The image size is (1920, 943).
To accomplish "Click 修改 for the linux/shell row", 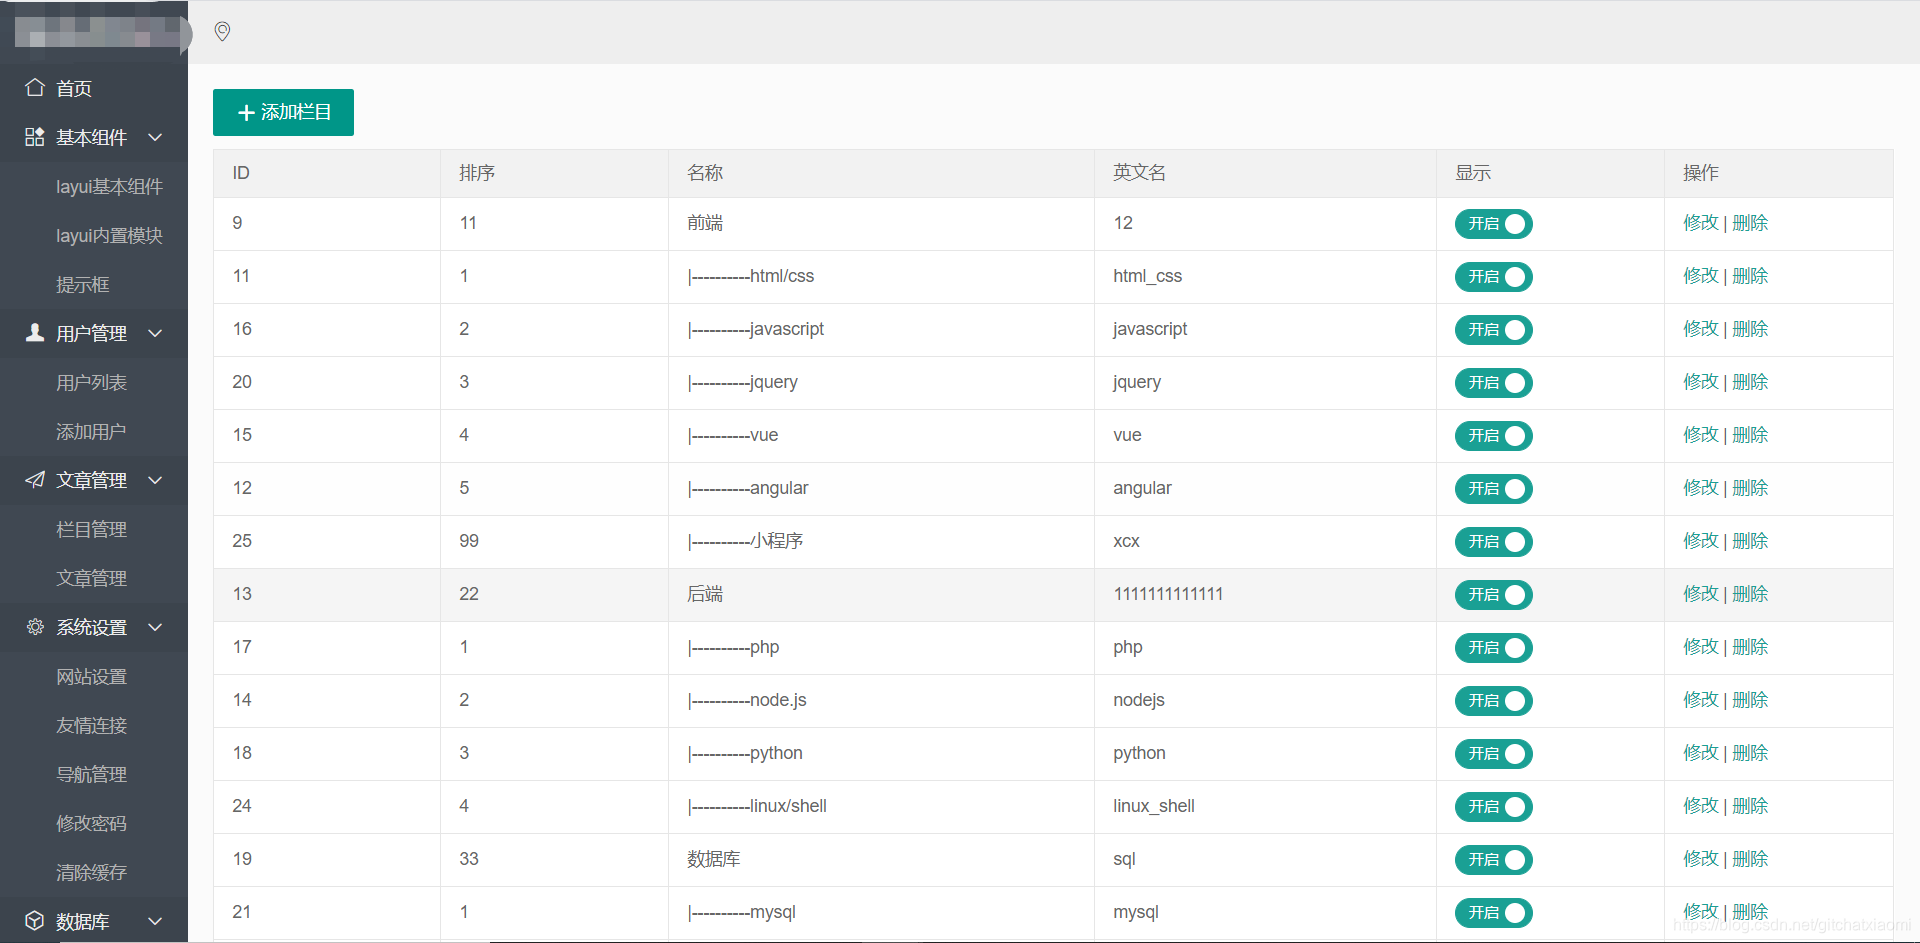I will 1700,806.
